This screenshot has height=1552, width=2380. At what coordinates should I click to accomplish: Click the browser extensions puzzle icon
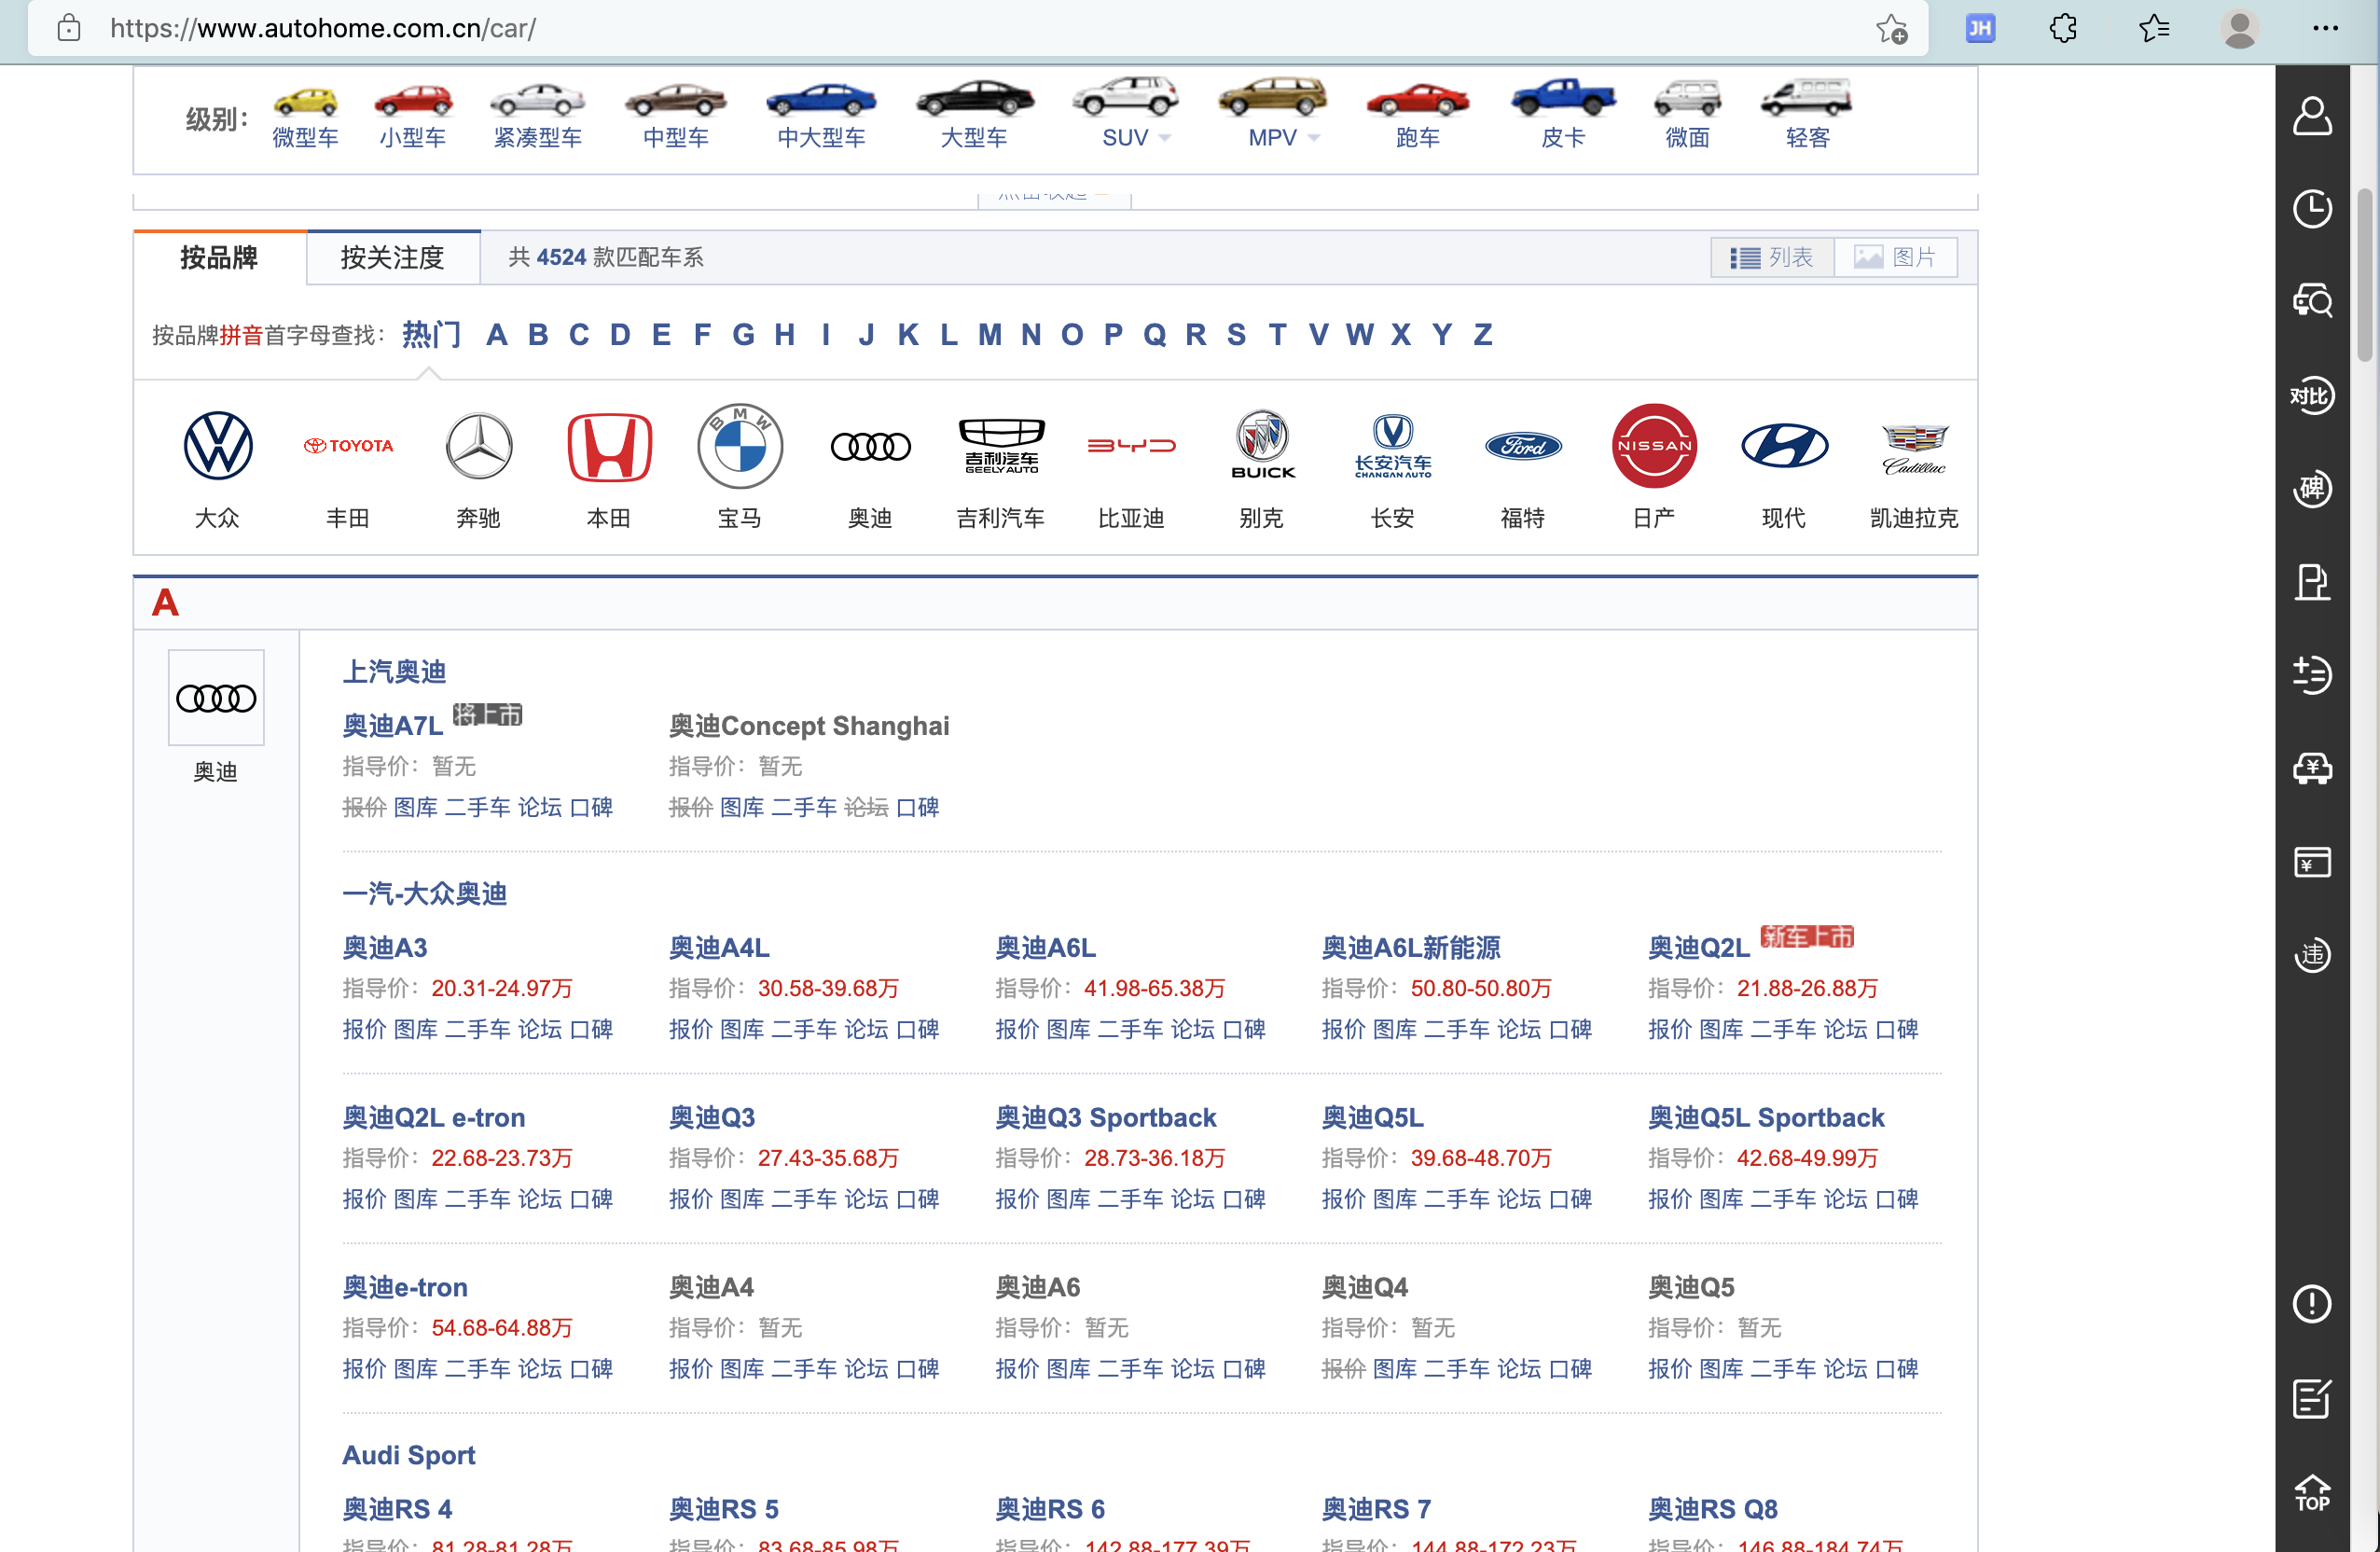(x=2063, y=28)
